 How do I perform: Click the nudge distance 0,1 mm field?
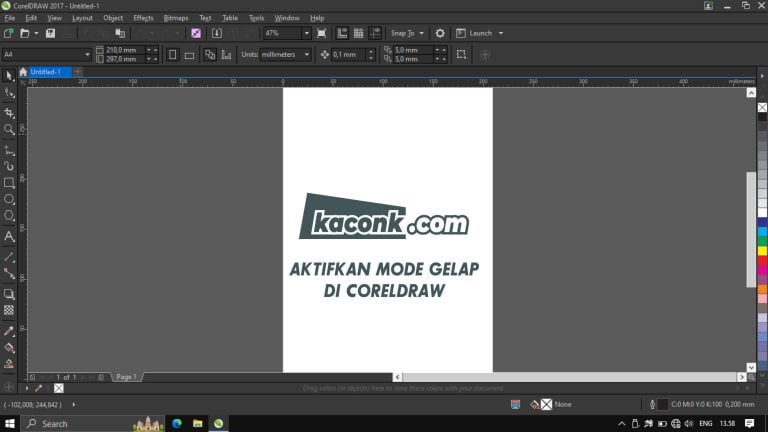tap(349, 54)
